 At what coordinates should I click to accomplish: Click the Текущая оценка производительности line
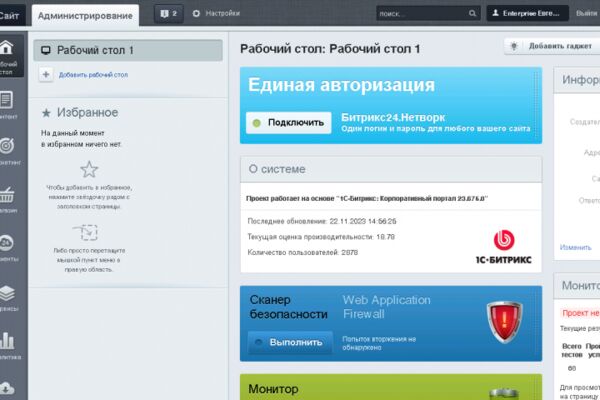pyautogui.click(x=321, y=237)
